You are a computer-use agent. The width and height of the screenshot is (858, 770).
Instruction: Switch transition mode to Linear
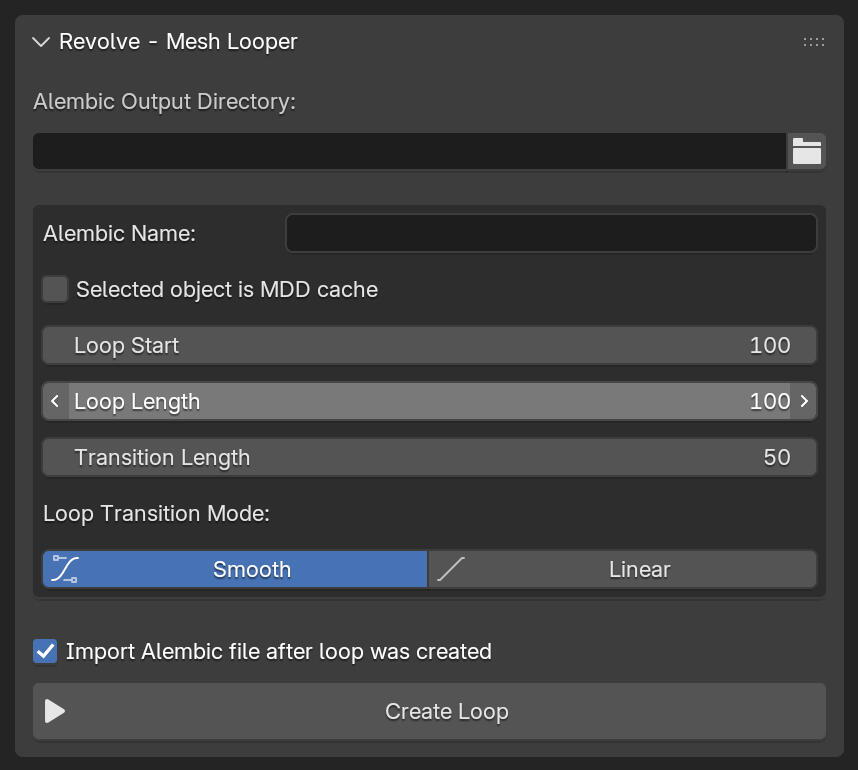tap(639, 570)
